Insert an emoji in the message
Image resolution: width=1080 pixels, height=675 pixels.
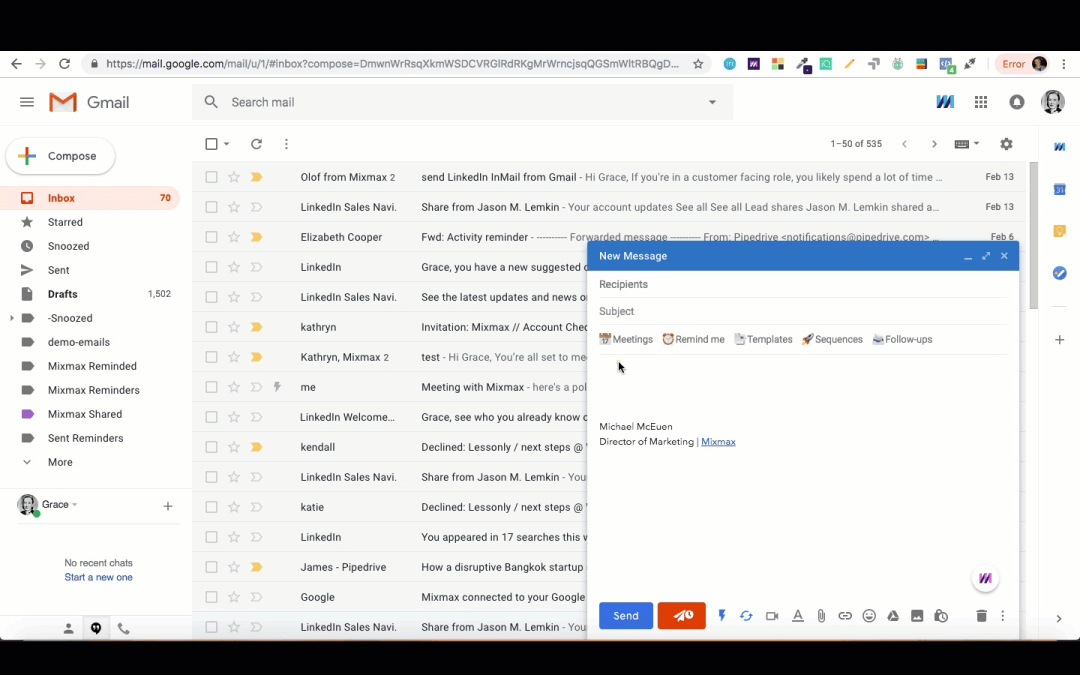(869, 616)
